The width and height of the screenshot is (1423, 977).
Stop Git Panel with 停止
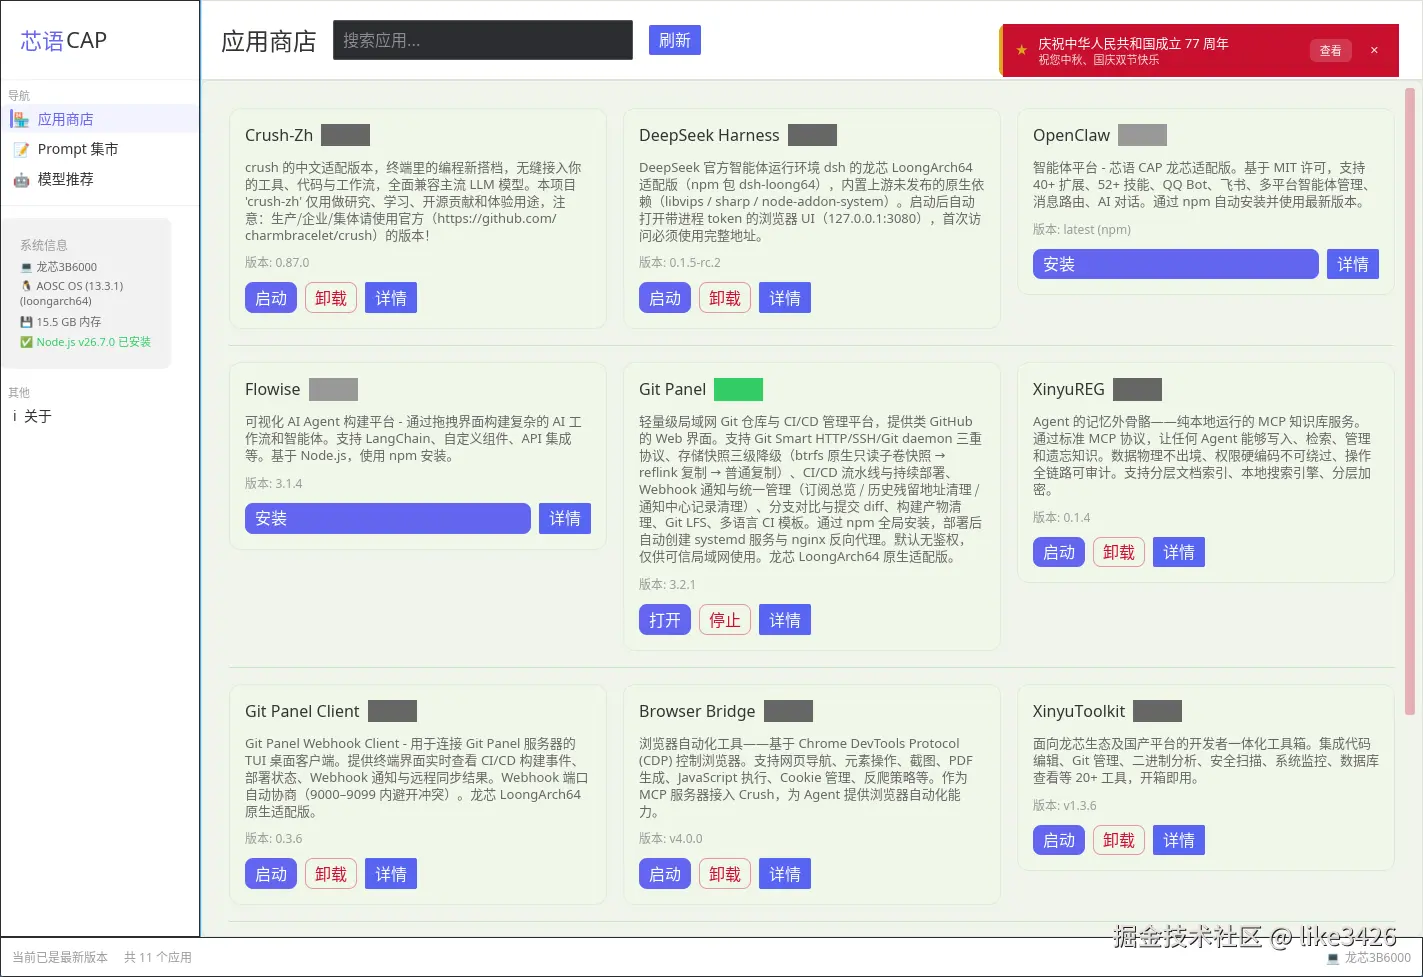[x=725, y=620]
